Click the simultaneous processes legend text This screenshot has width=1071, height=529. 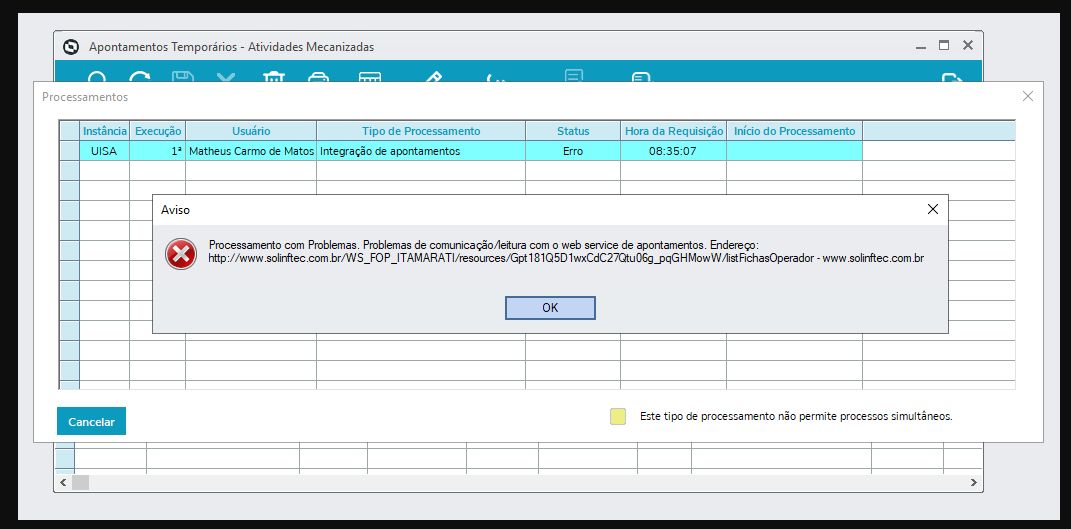click(x=796, y=416)
